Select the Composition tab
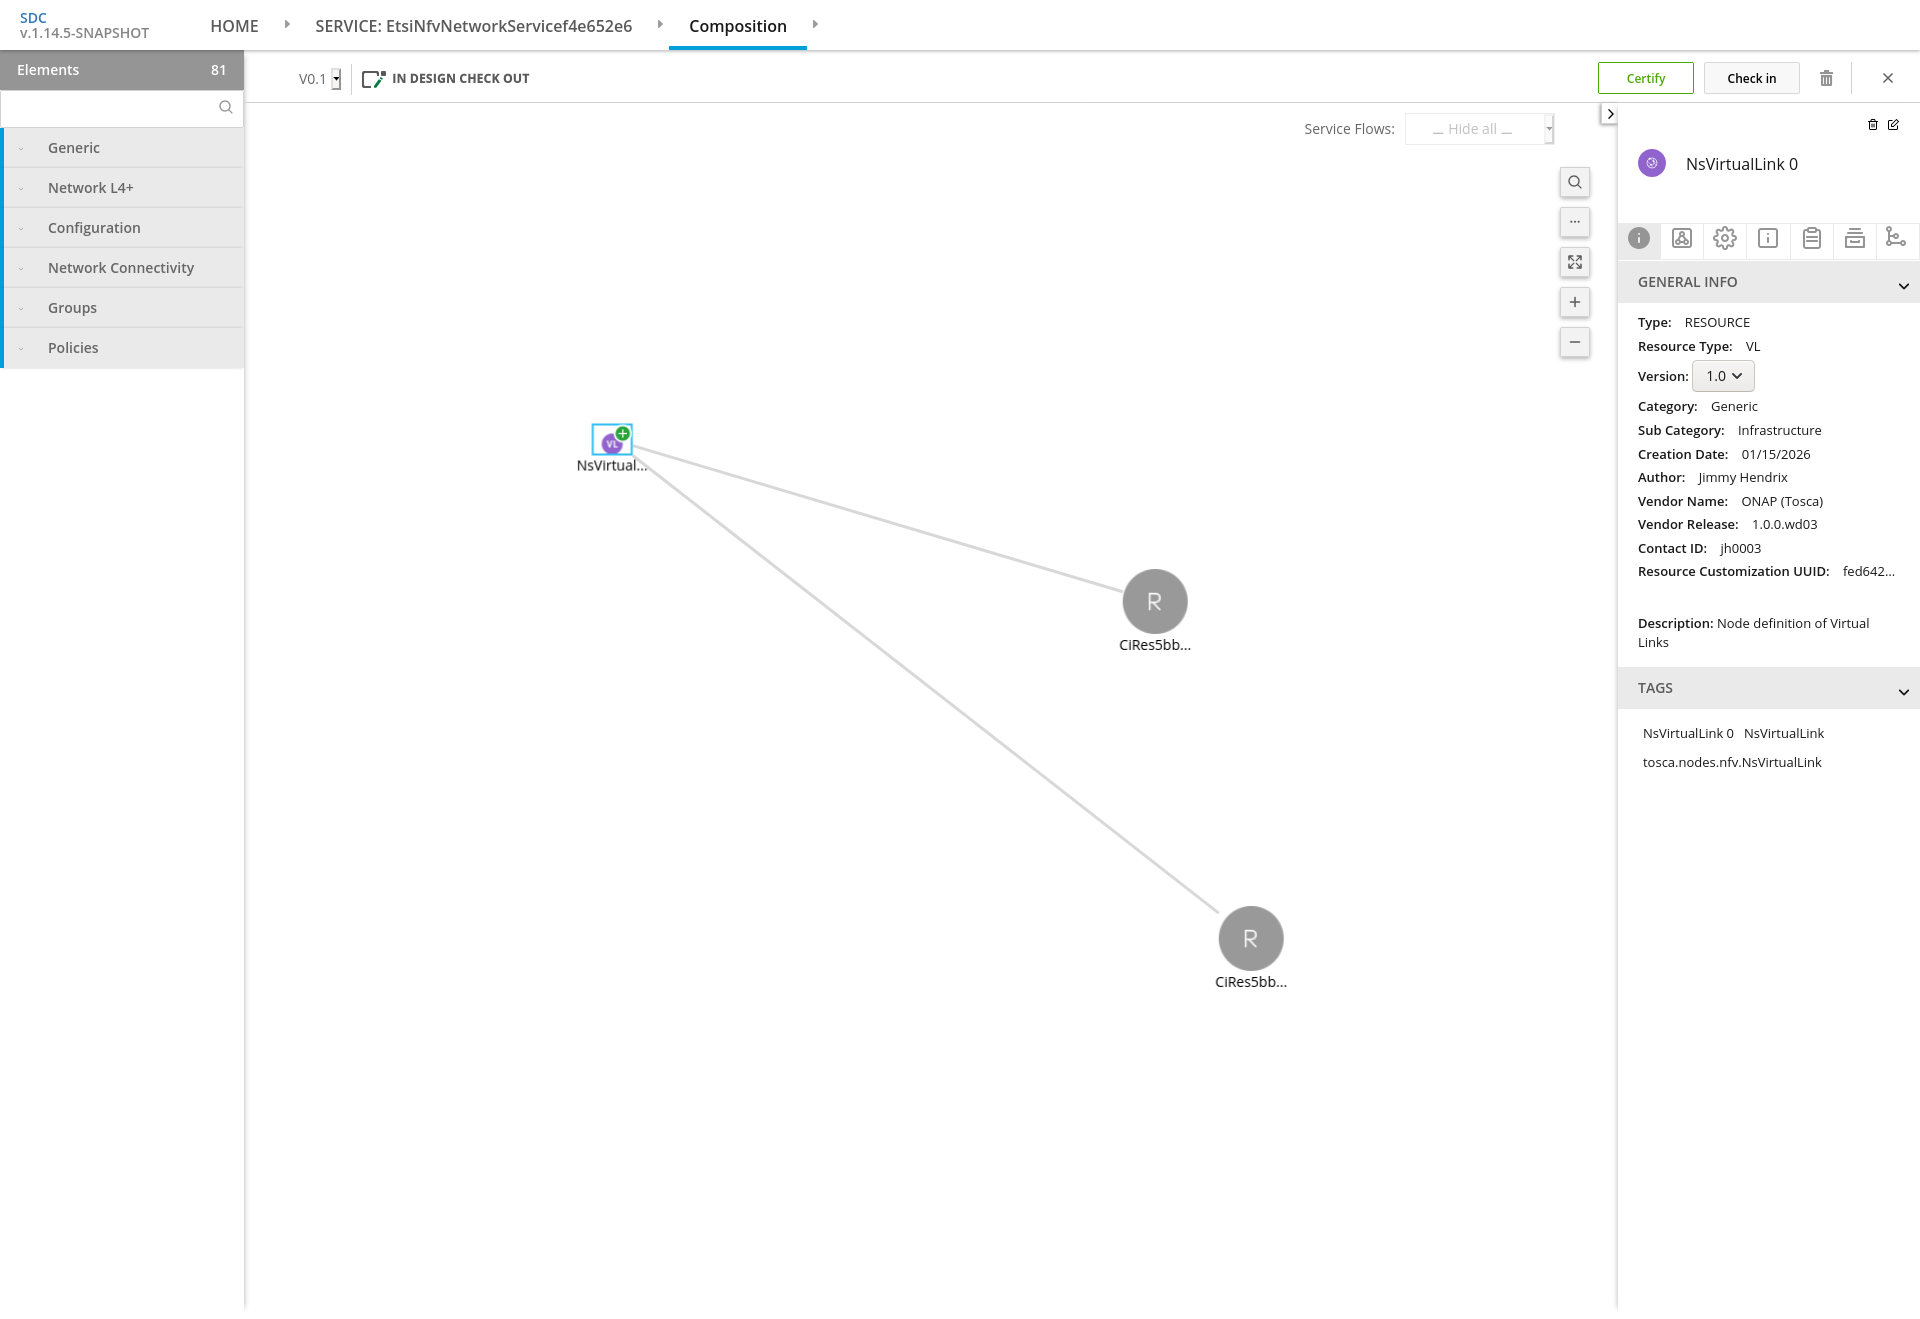This screenshot has width=1920, height=1319. tap(737, 26)
